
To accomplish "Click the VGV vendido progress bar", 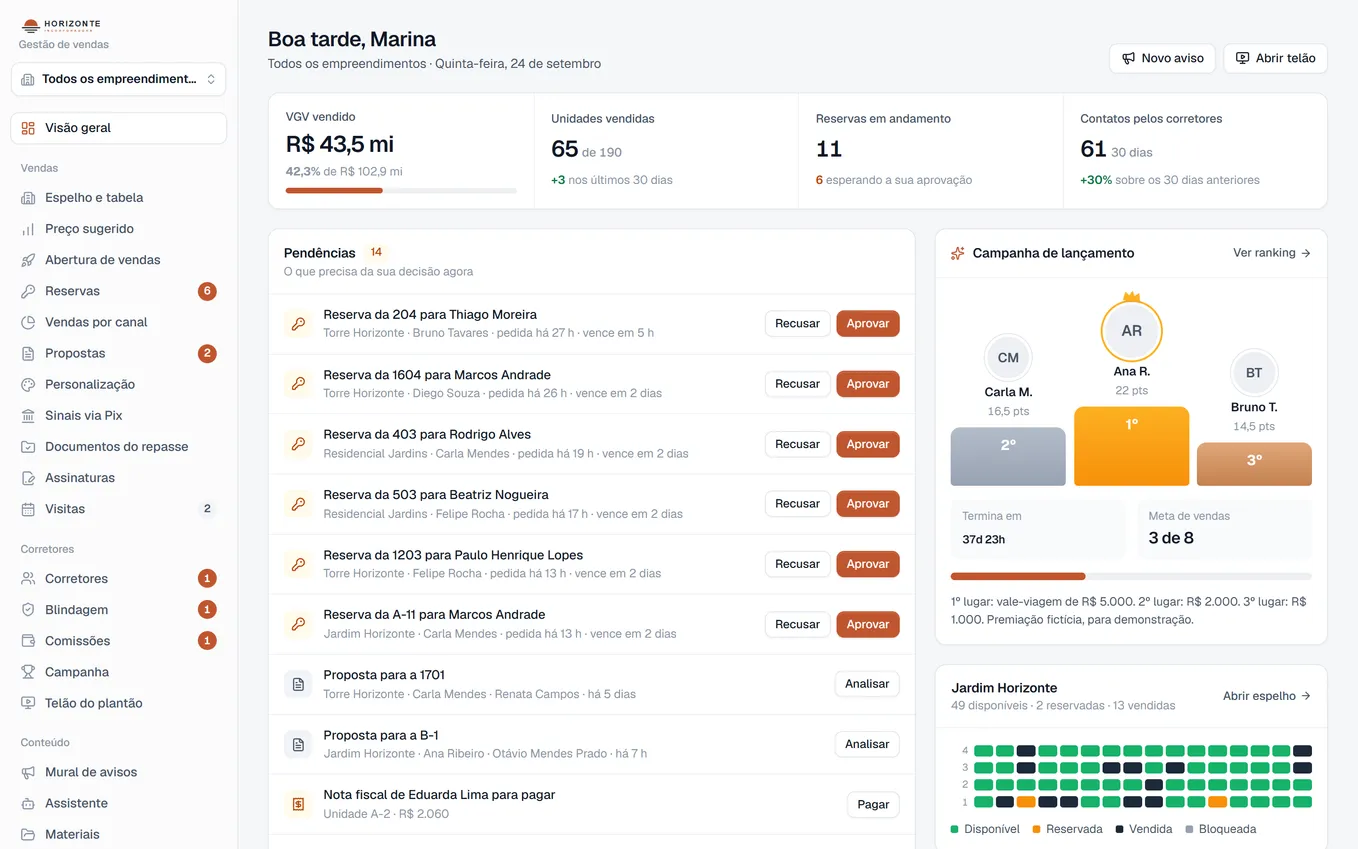I will point(401,190).
